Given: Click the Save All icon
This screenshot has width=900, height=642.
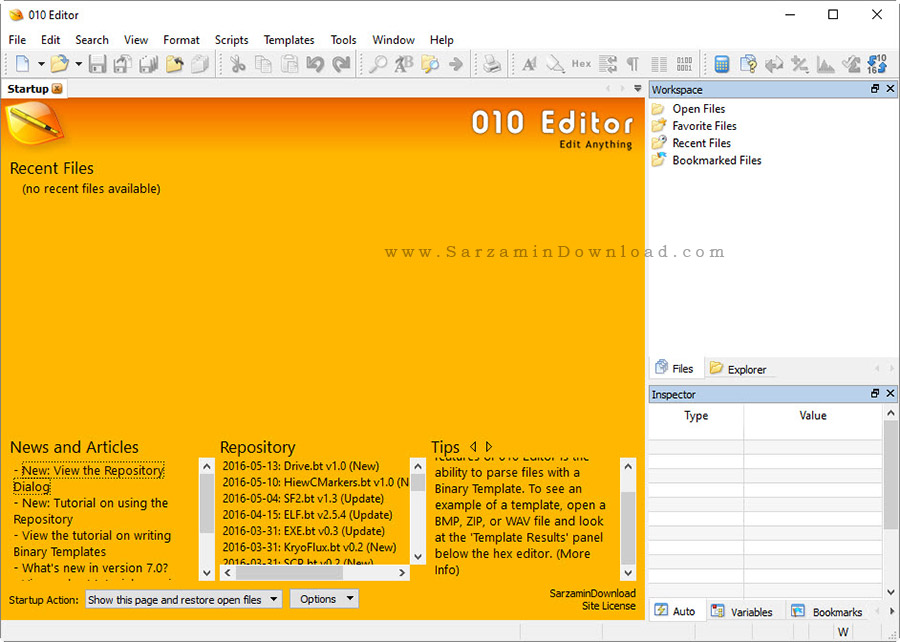Looking at the screenshot, I should coord(148,64).
